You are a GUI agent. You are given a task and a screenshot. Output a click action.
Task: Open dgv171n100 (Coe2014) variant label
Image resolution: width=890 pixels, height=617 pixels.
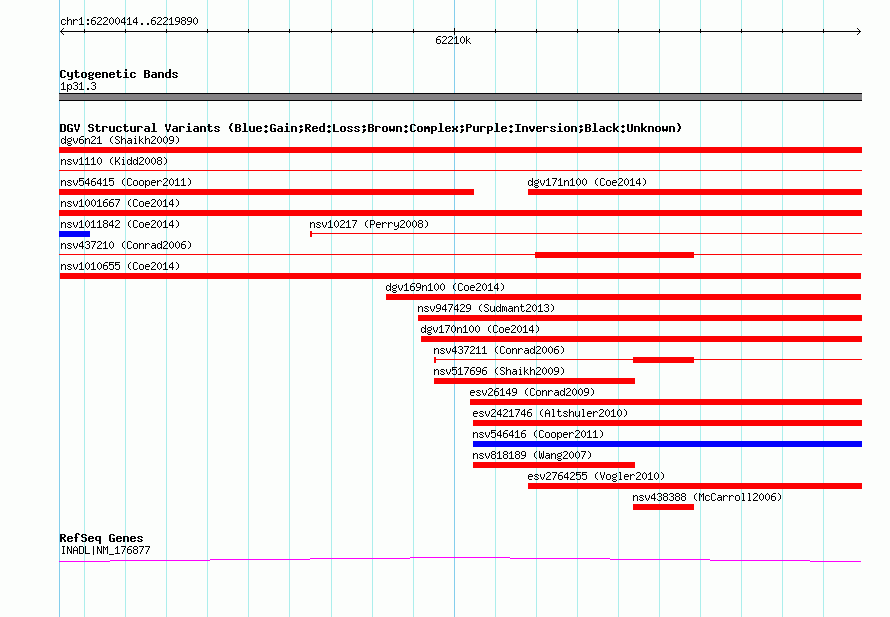pos(587,182)
